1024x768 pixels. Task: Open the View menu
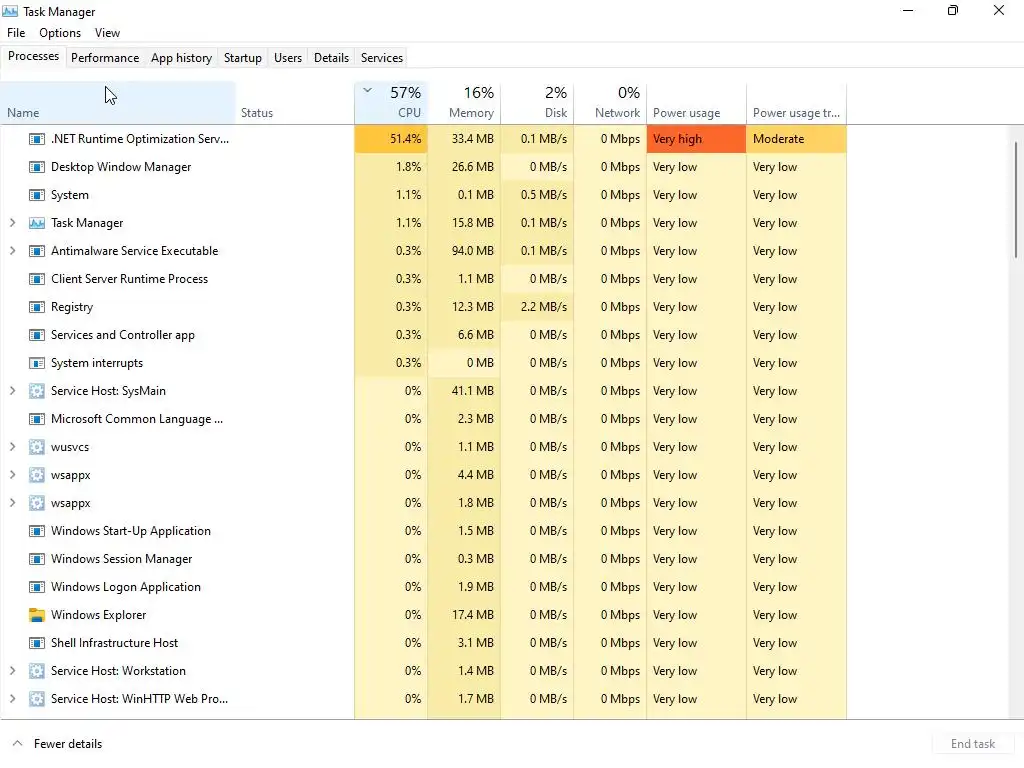(x=107, y=33)
